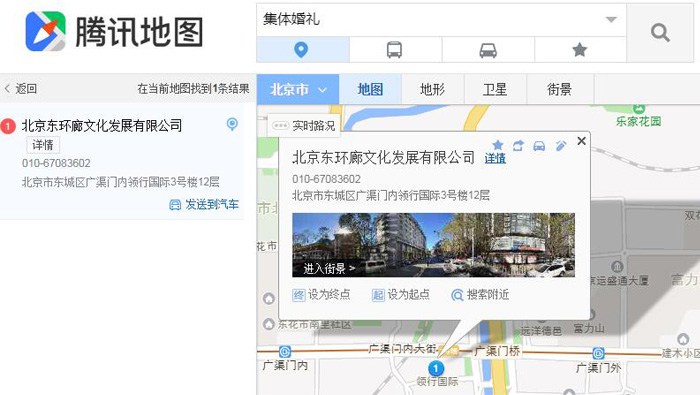The width and height of the screenshot is (700, 395).
Task: Open favorites star in search bar
Action: click(580, 50)
